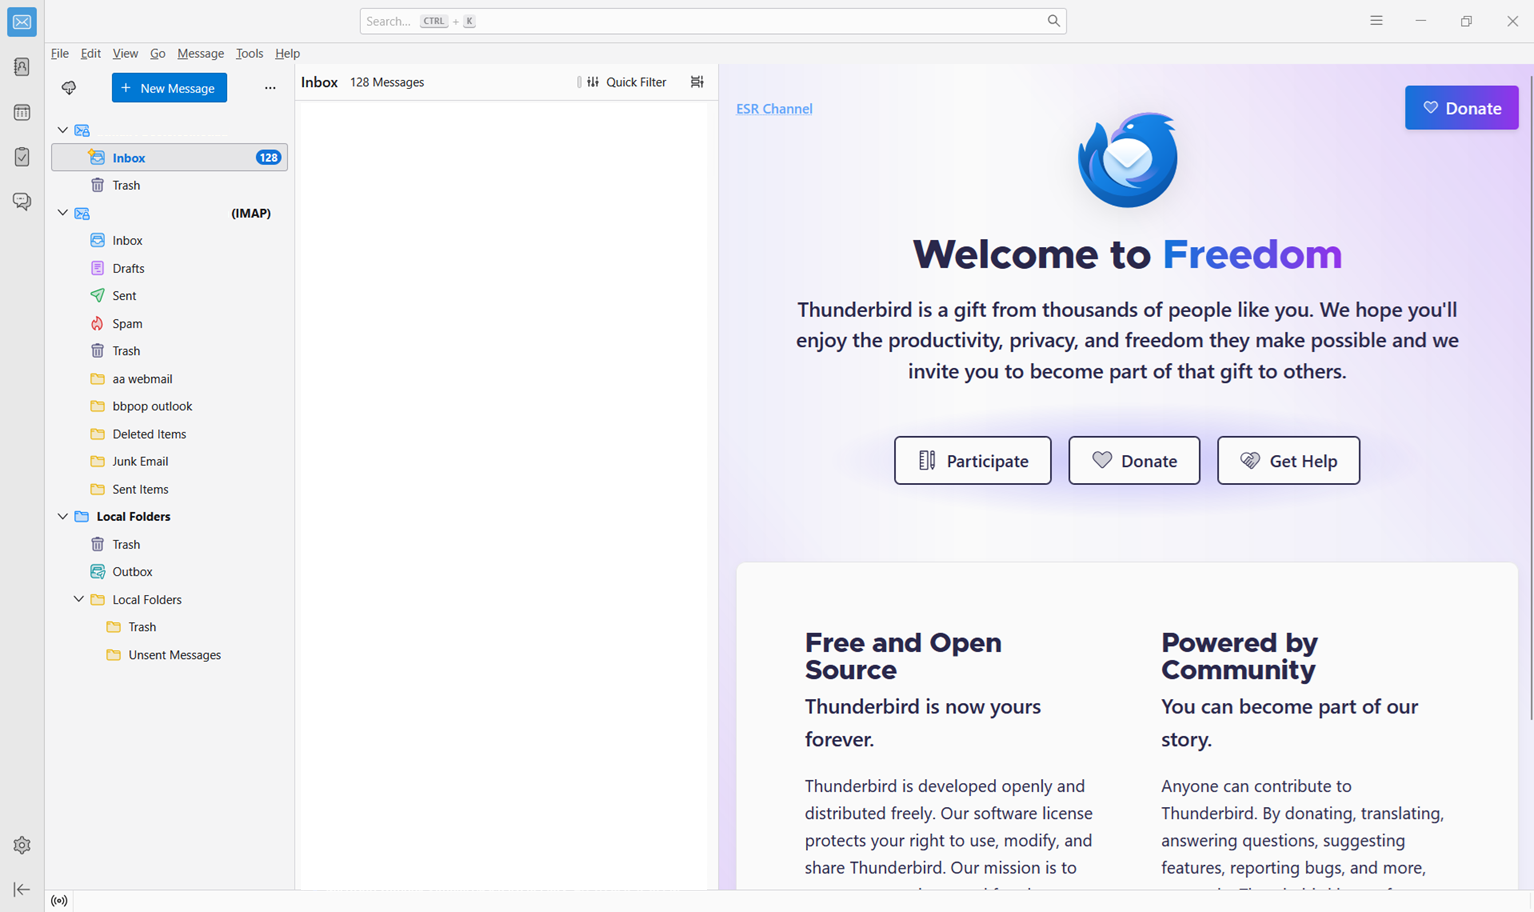1534x912 pixels.
Task: Collapse the top-level Local Folders account
Action: click(63, 516)
